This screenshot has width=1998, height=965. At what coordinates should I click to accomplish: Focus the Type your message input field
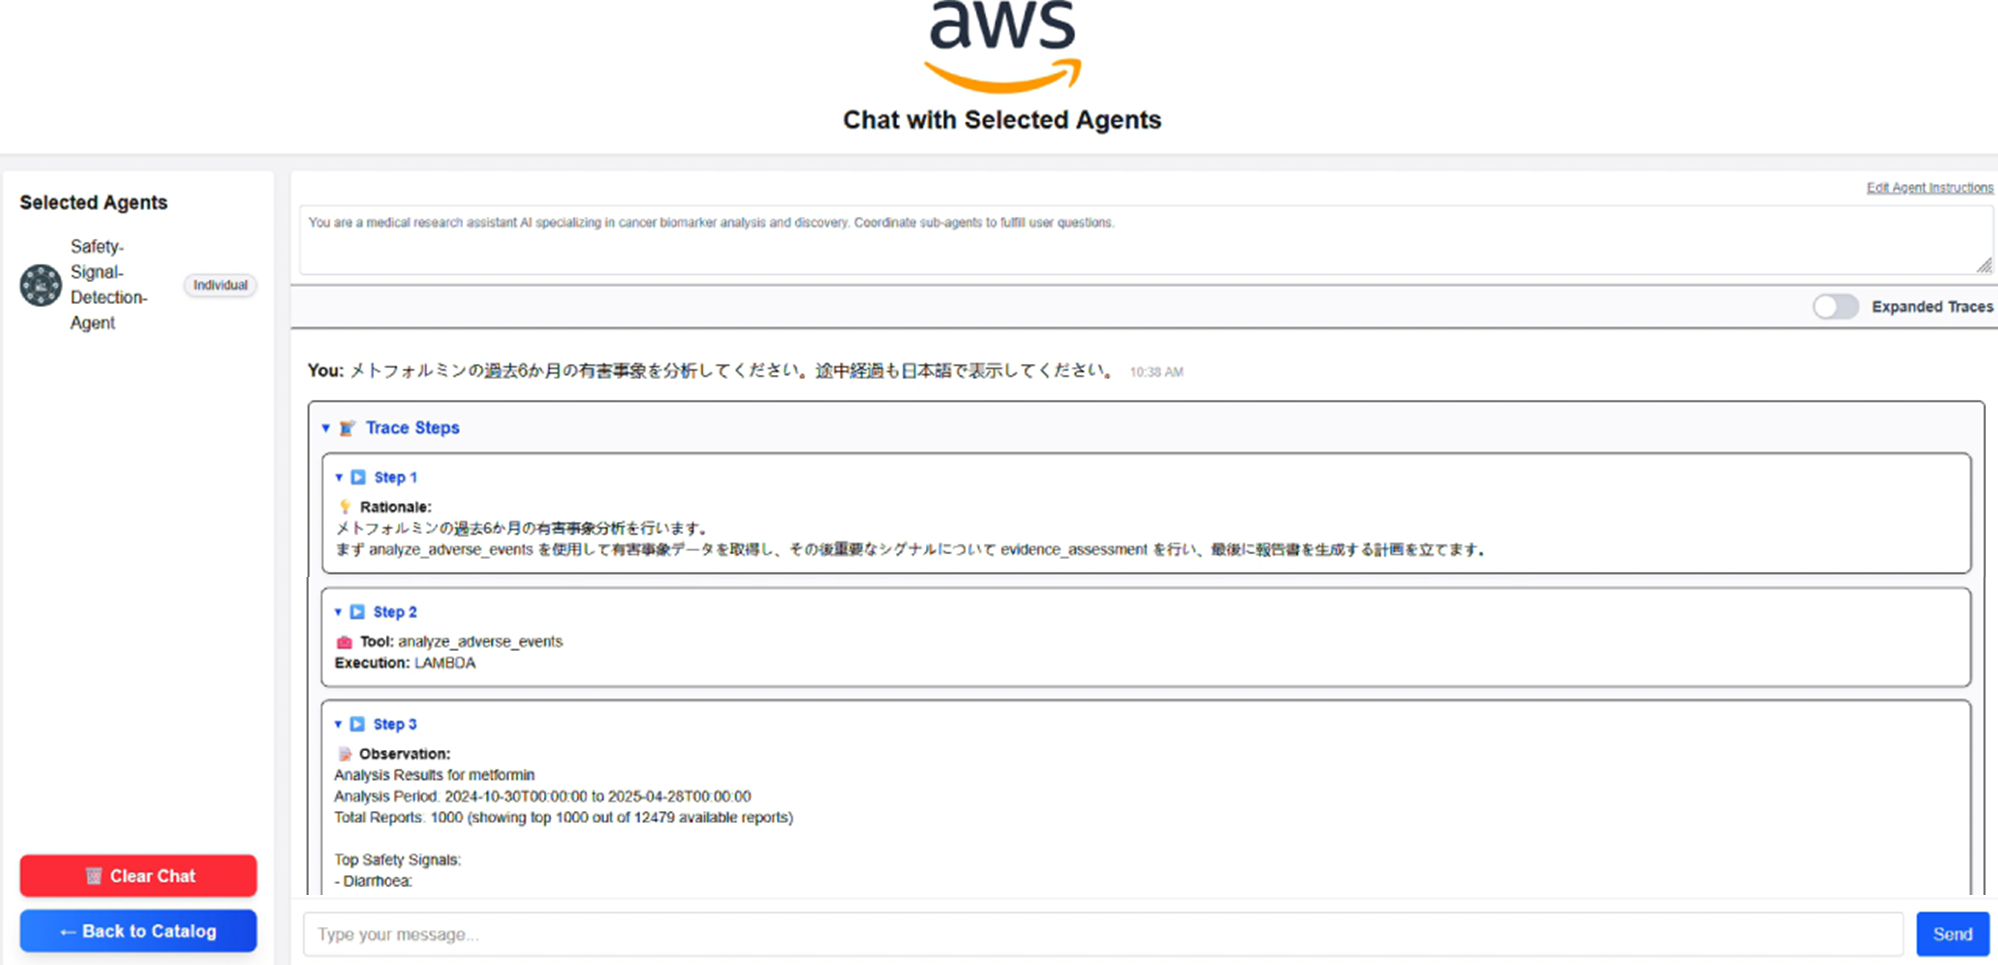[1102, 934]
